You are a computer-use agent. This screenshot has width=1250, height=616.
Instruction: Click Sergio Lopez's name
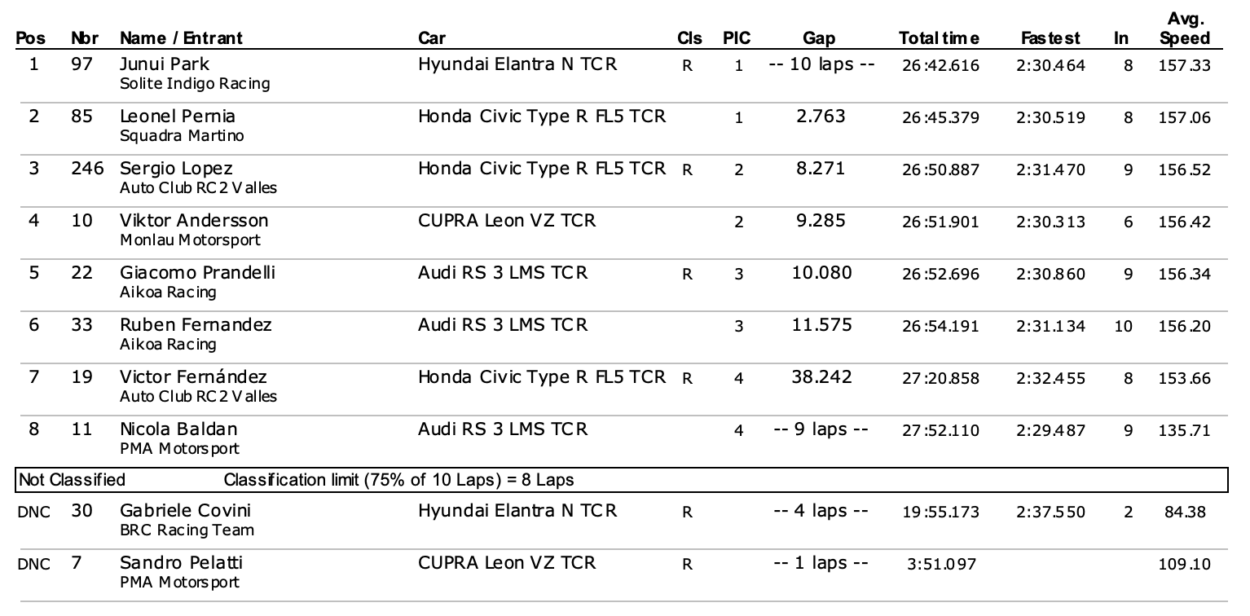point(168,168)
